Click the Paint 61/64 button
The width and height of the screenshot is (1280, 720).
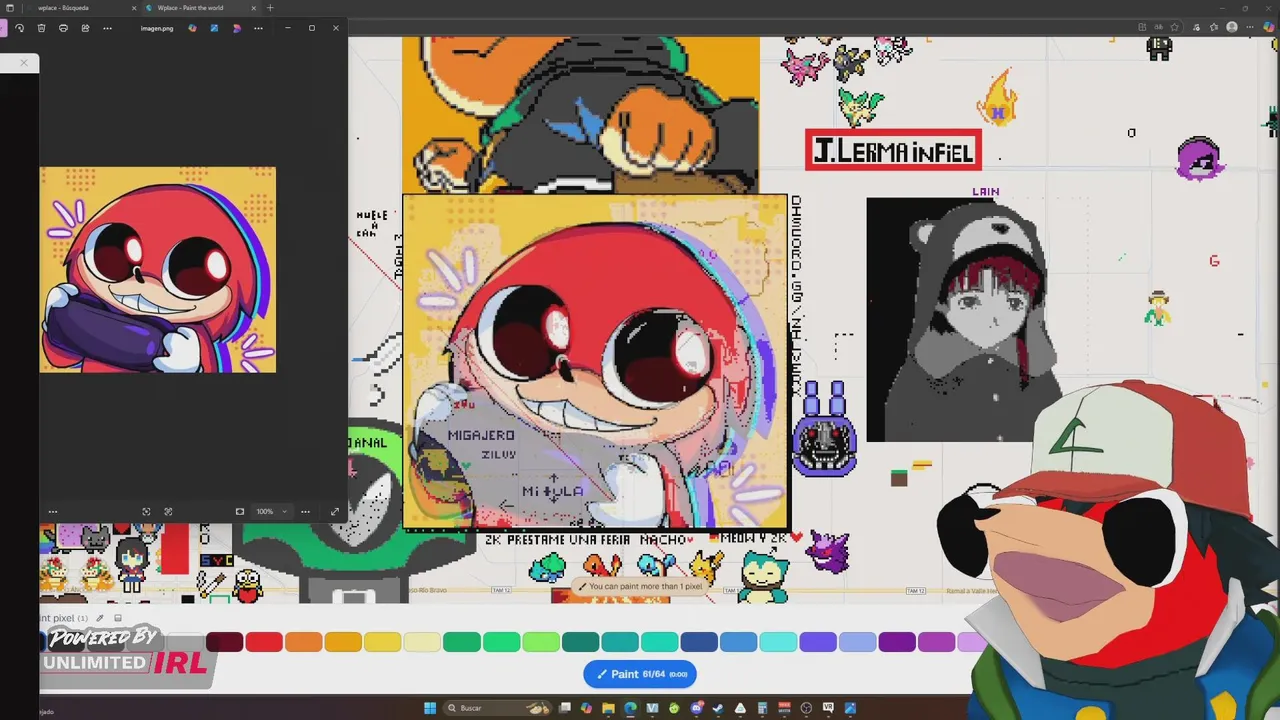(640, 674)
